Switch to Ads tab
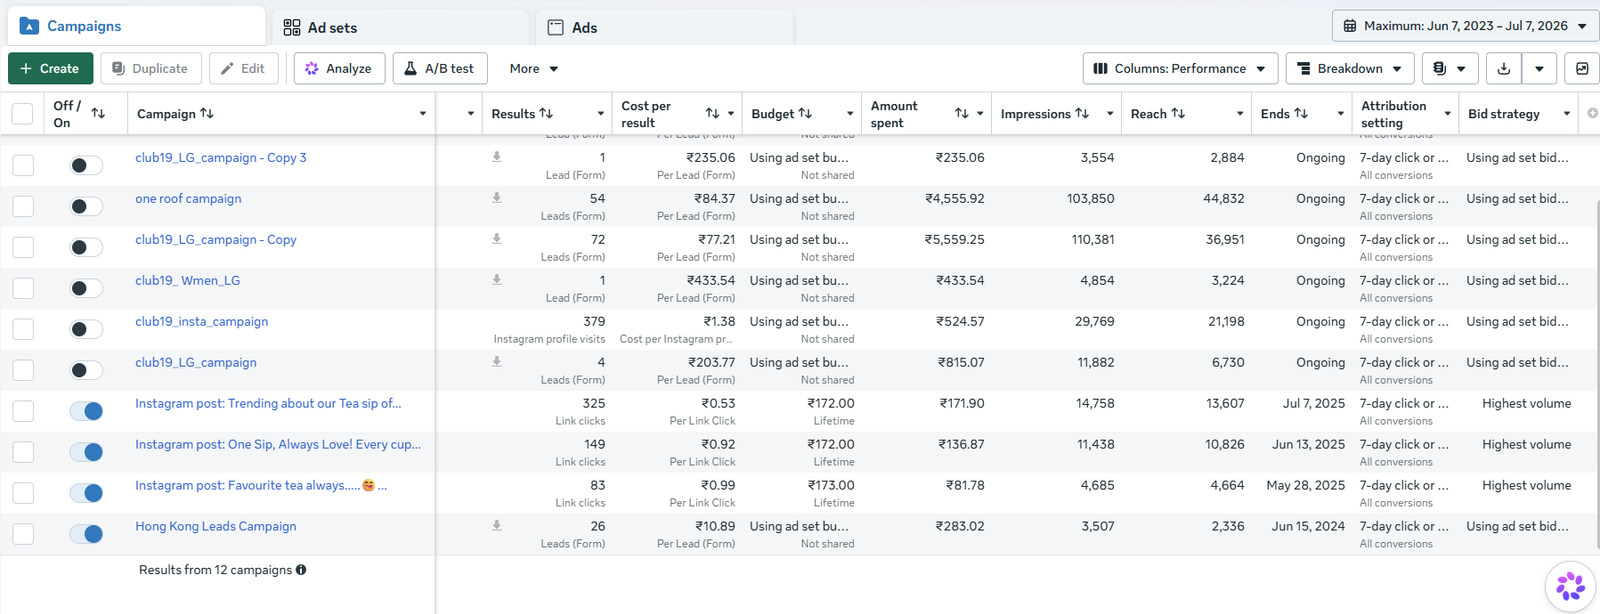This screenshot has width=1600, height=614. (x=665, y=27)
